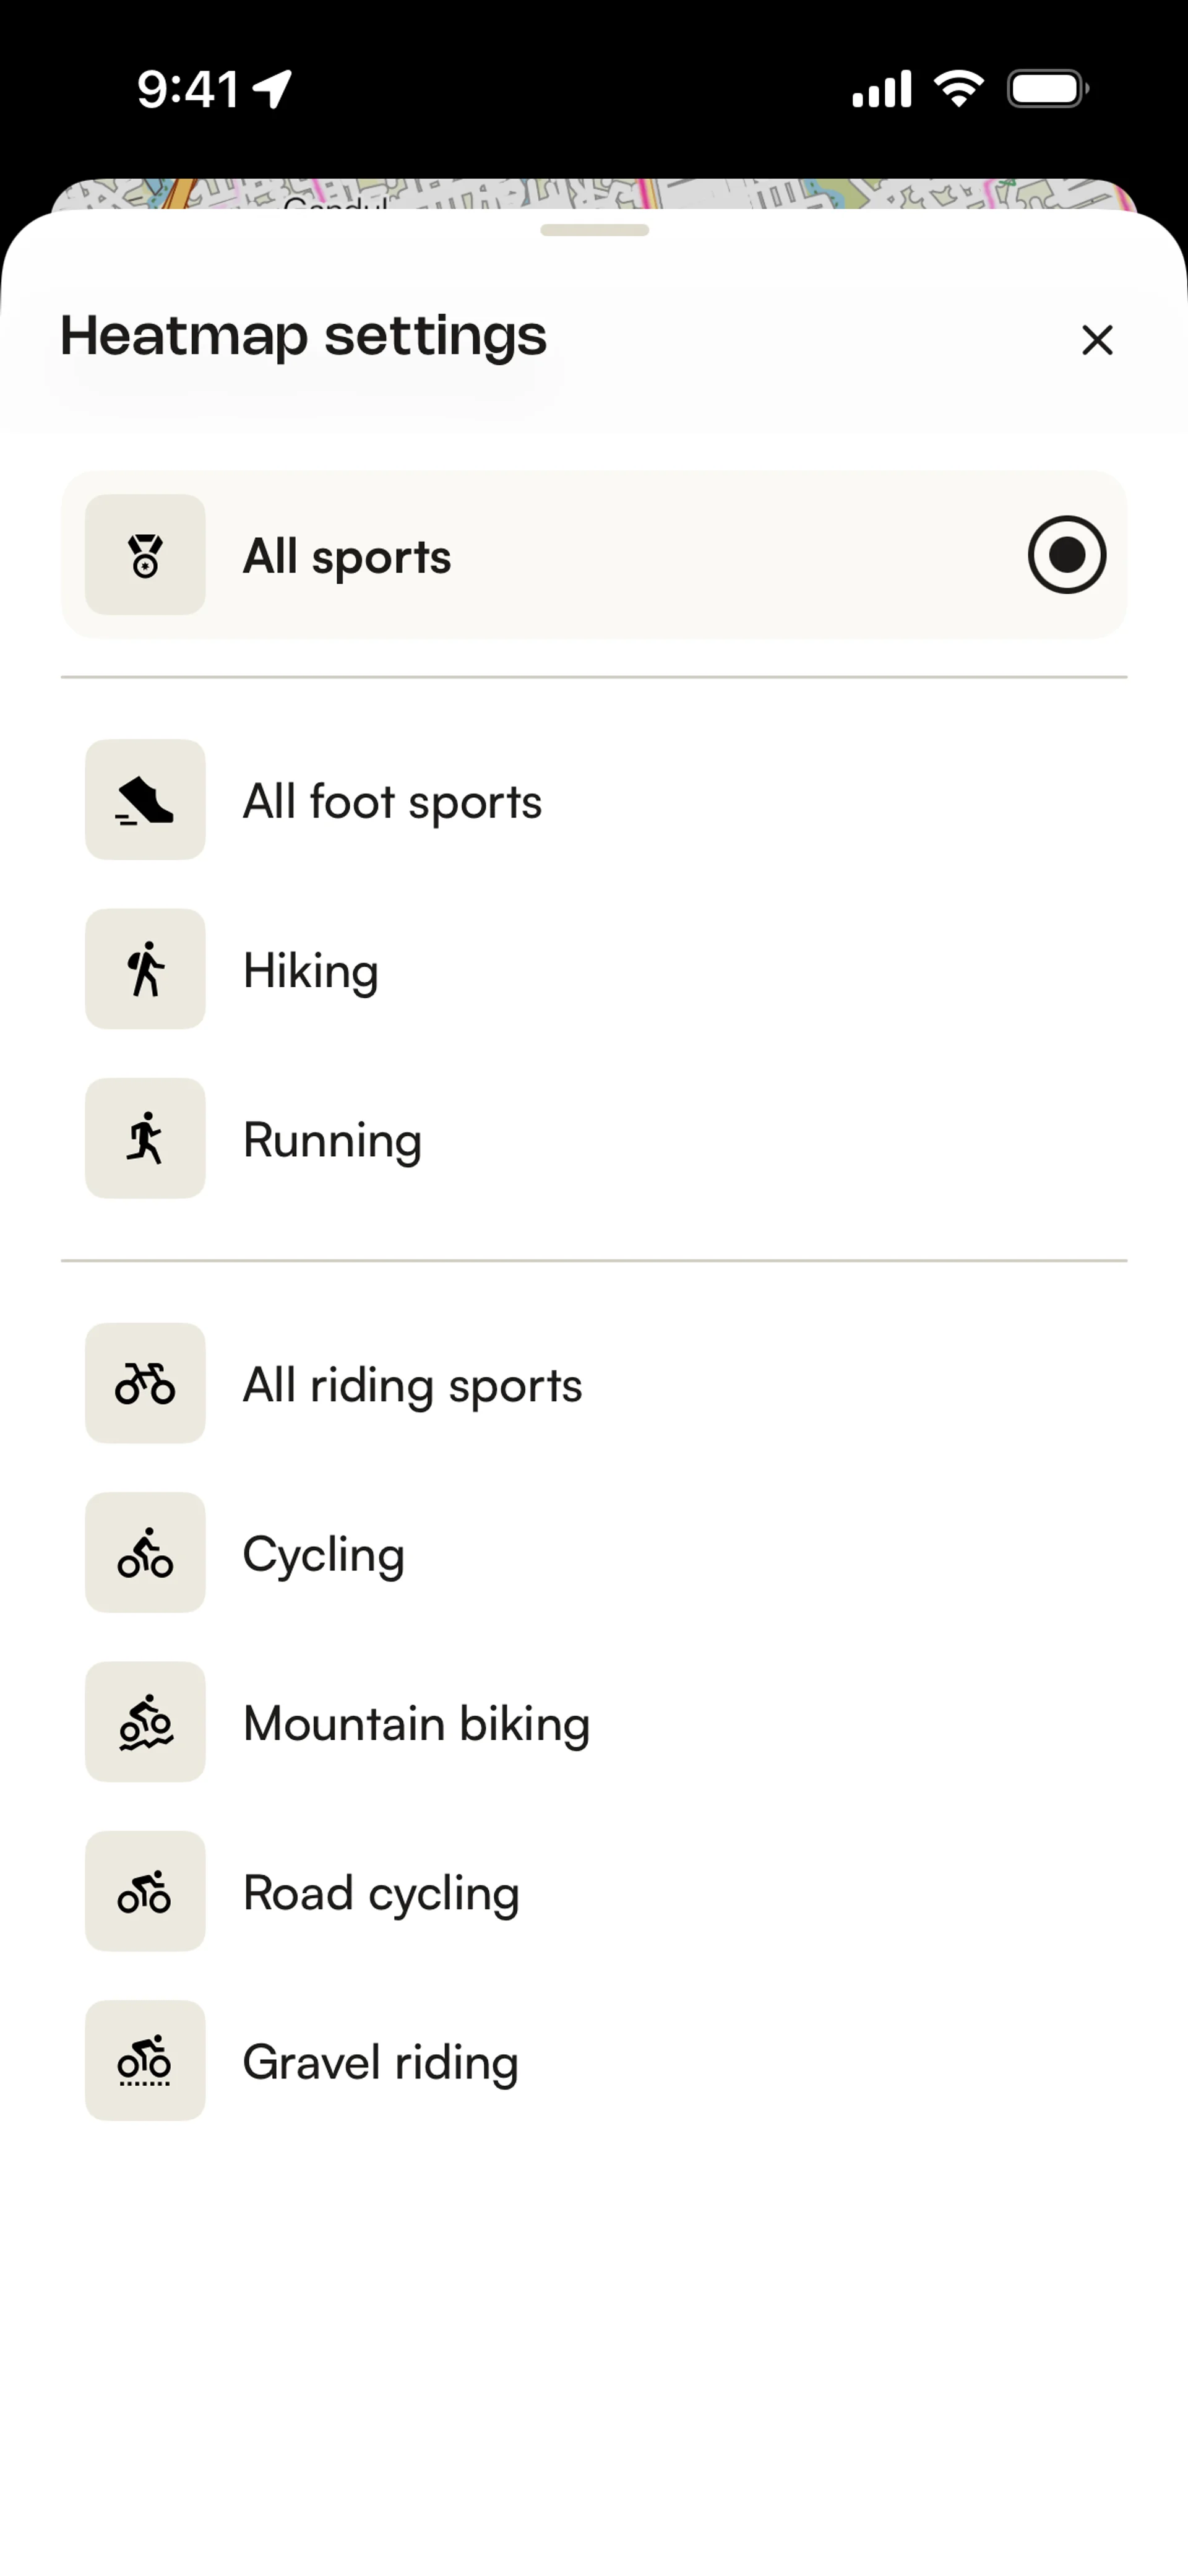
Task: Tap the Road cycling icon
Action: click(x=145, y=1891)
